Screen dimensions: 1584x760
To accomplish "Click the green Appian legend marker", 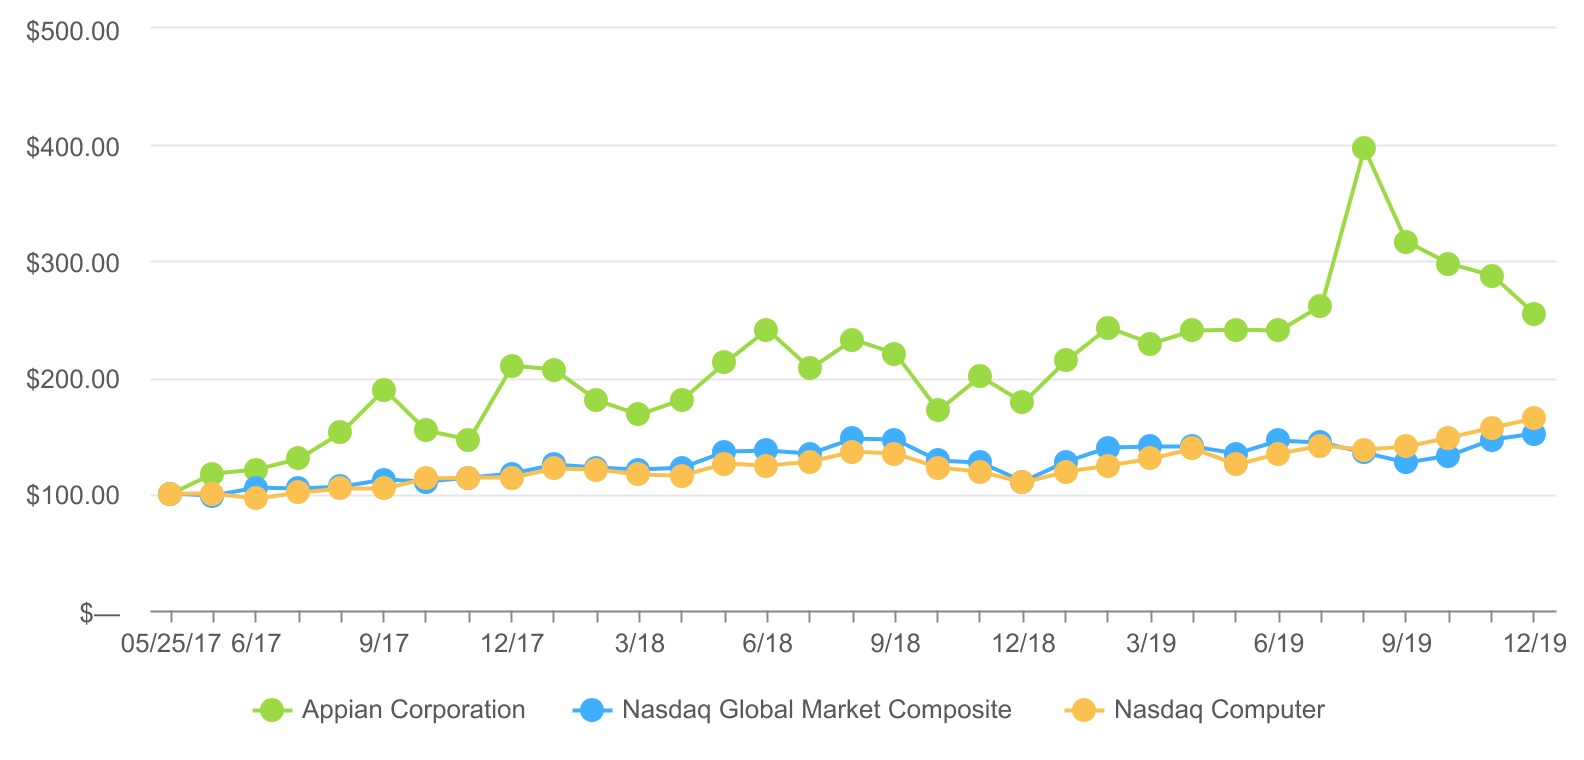I will (271, 710).
